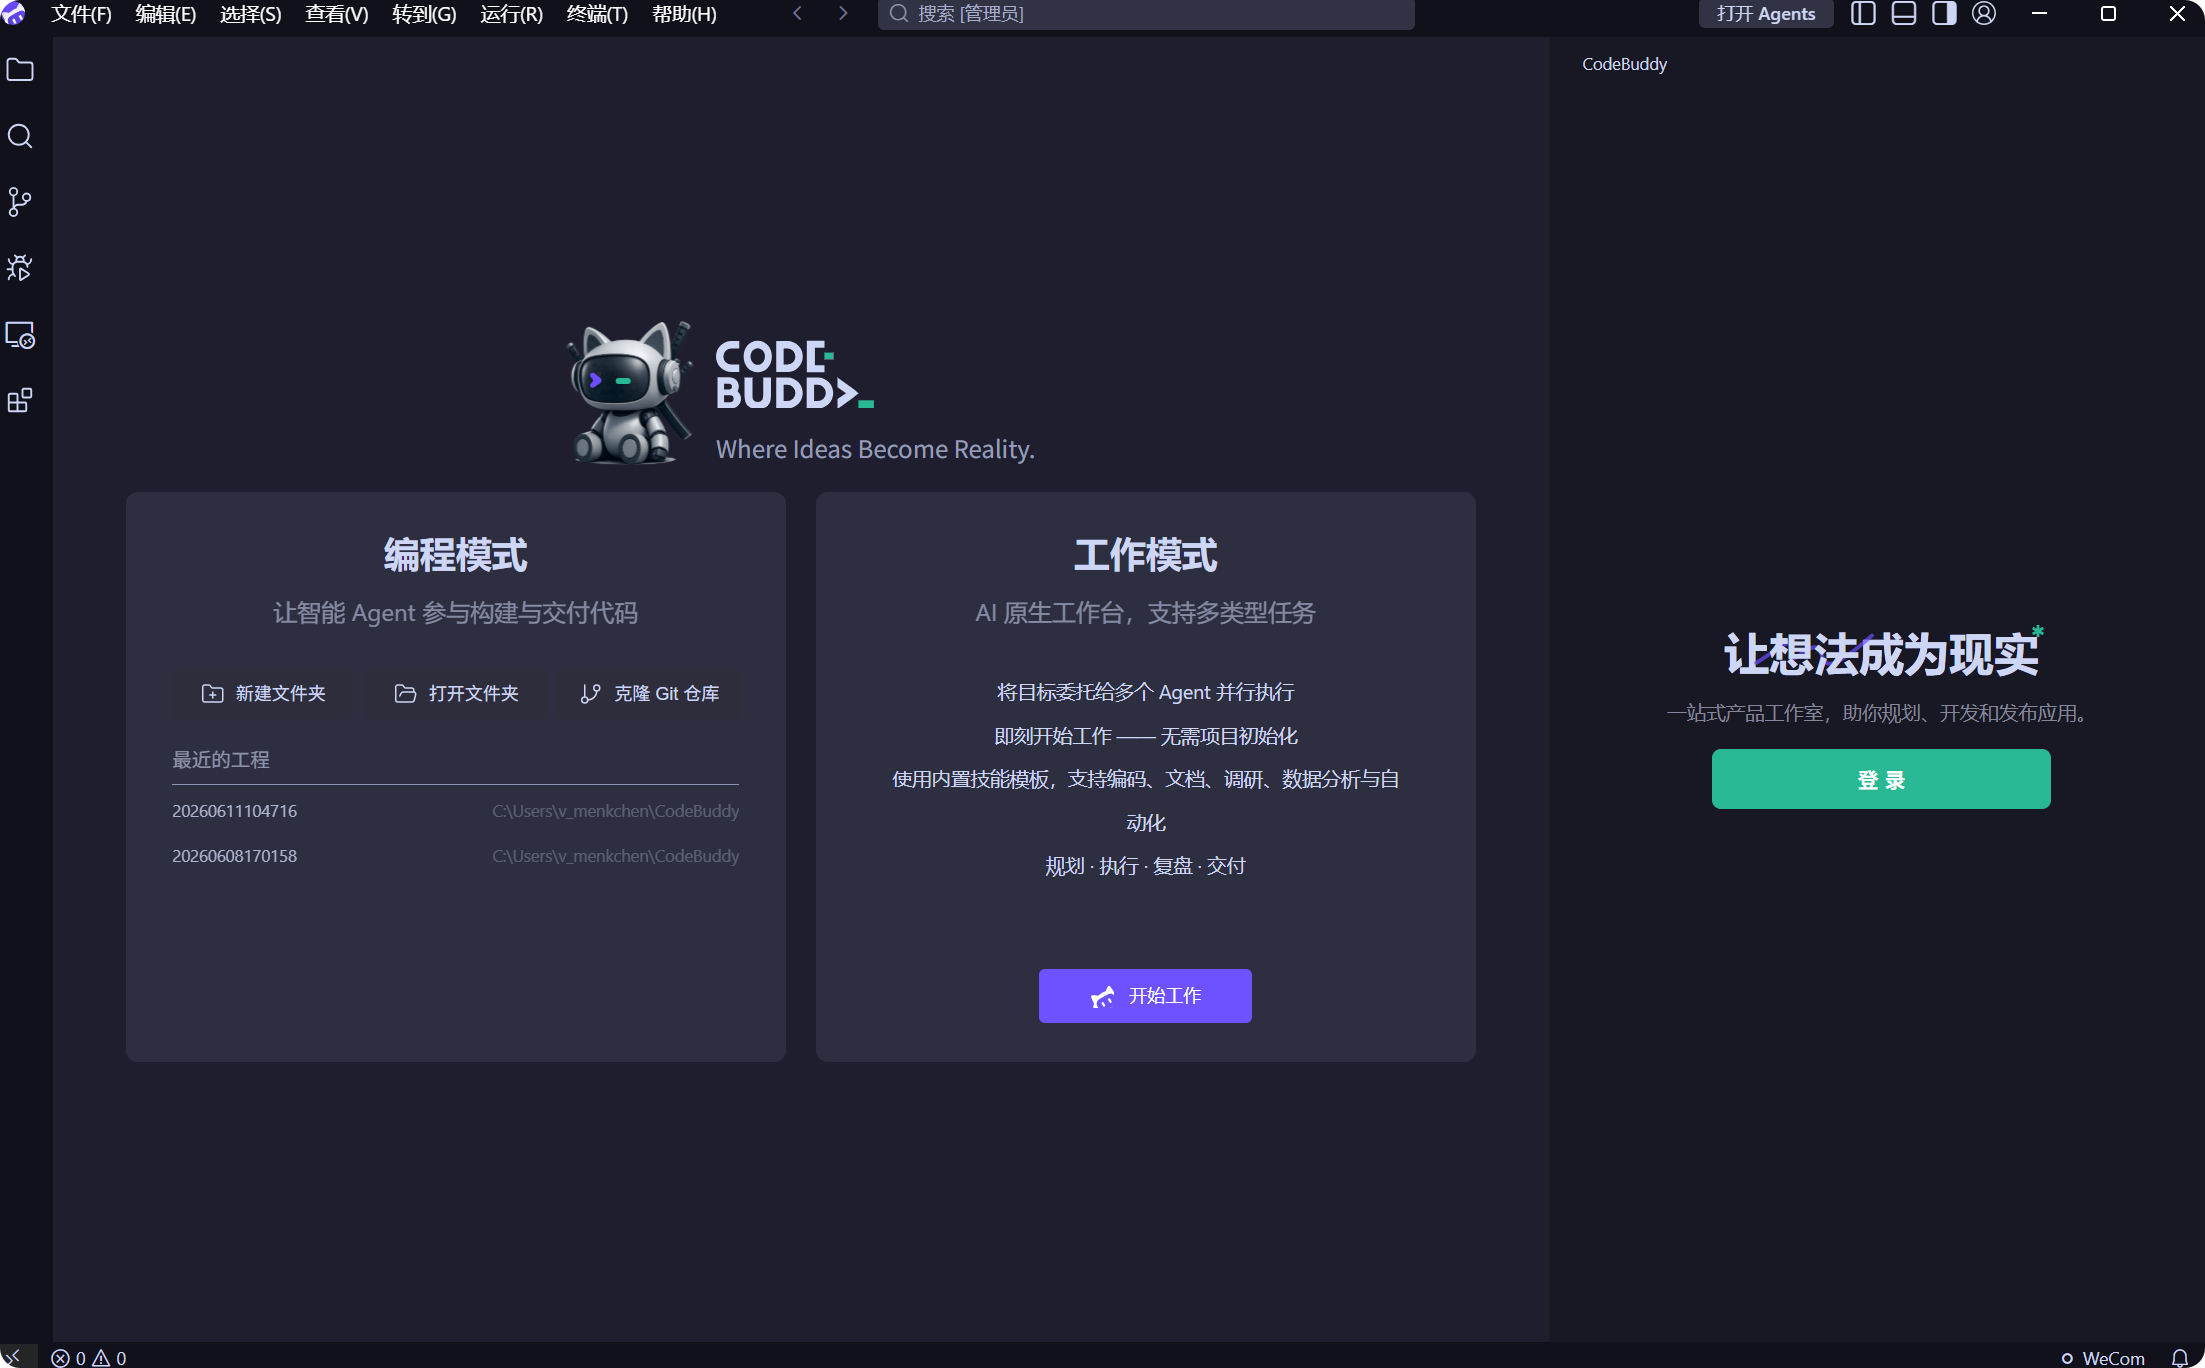This screenshot has height=1368, width=2205.
Task: Open notifications bell in status bar
Action: (2180, 1357)
